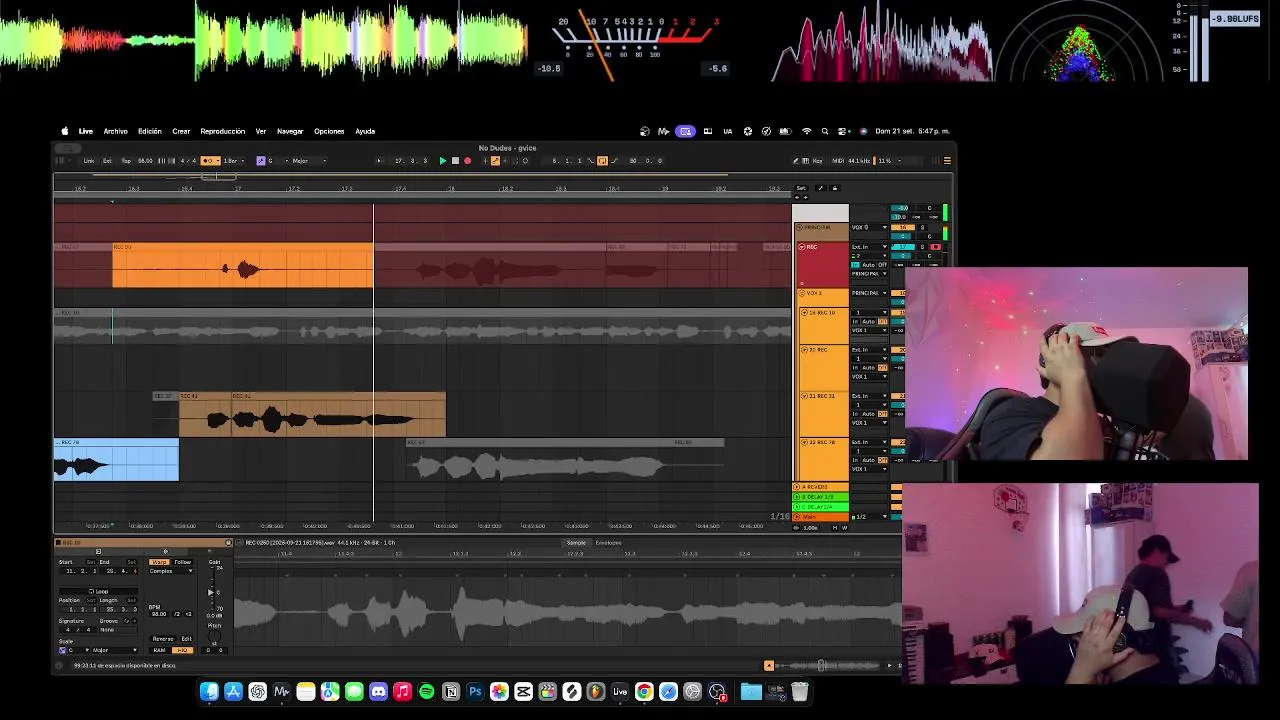
Task: Click the Set locator button above tracks
Action: pos(801,188)
